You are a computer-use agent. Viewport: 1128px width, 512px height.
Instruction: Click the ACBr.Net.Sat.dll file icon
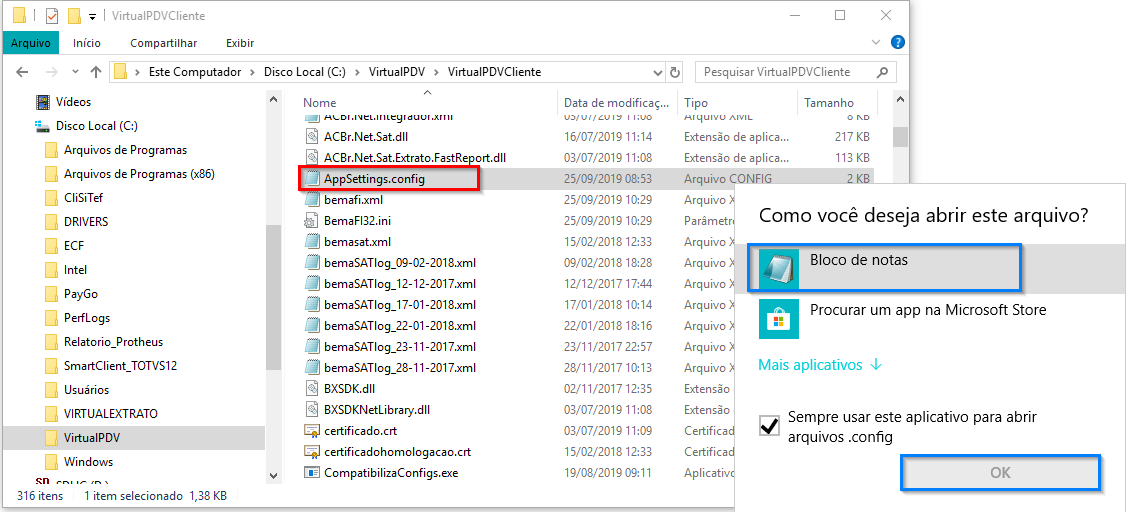tap(311, 136)
